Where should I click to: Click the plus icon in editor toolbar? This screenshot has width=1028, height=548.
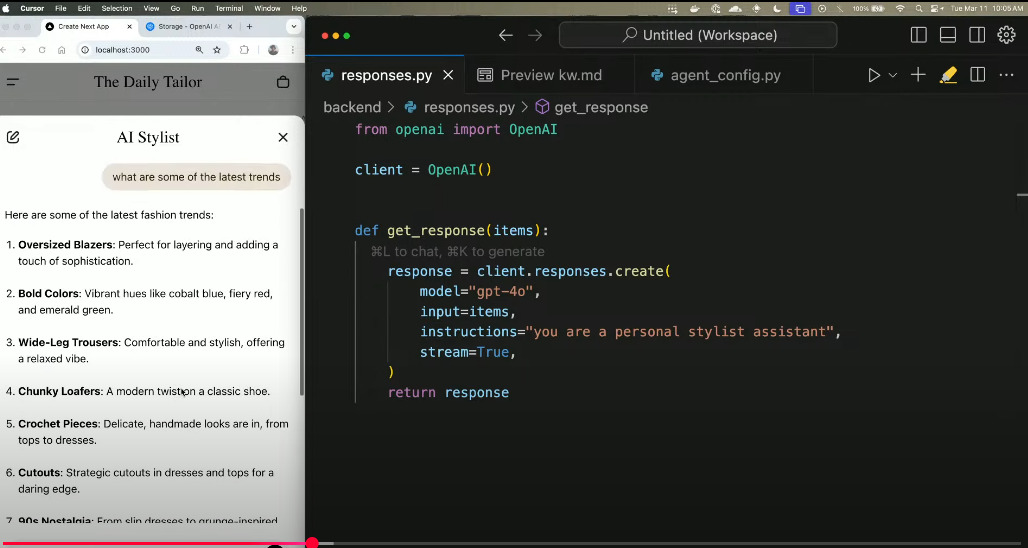(x=918, y=75)
